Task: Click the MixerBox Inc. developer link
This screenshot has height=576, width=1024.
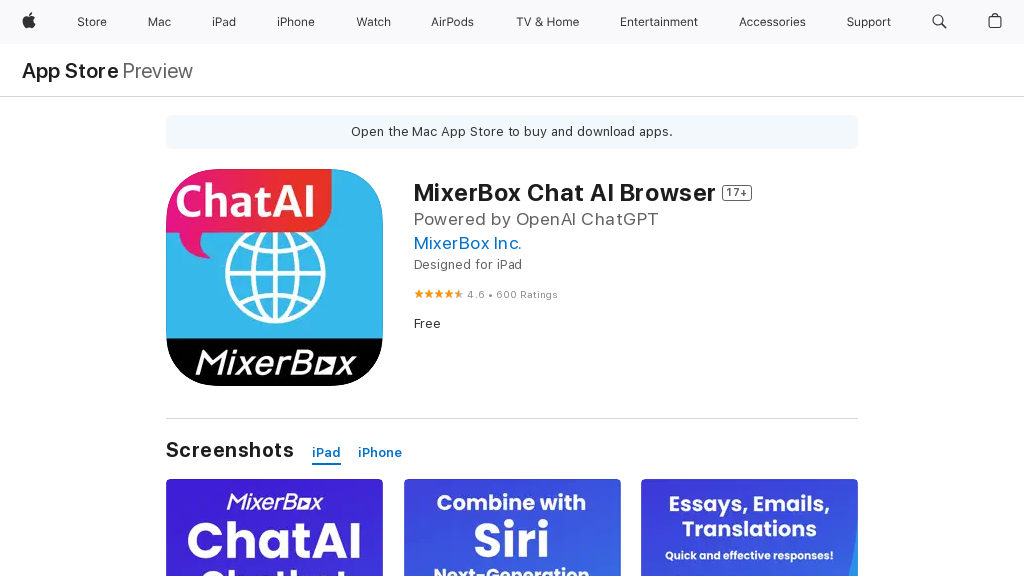Action: (467, 243)
